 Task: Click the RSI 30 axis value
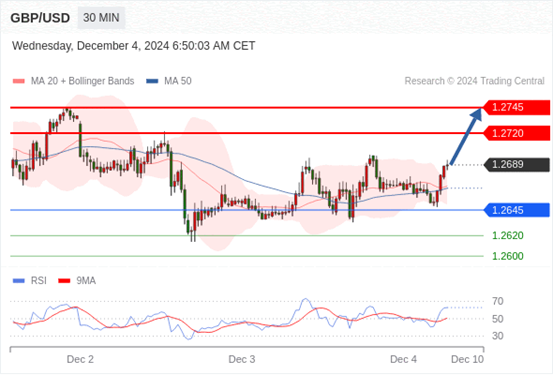[498, 336]
